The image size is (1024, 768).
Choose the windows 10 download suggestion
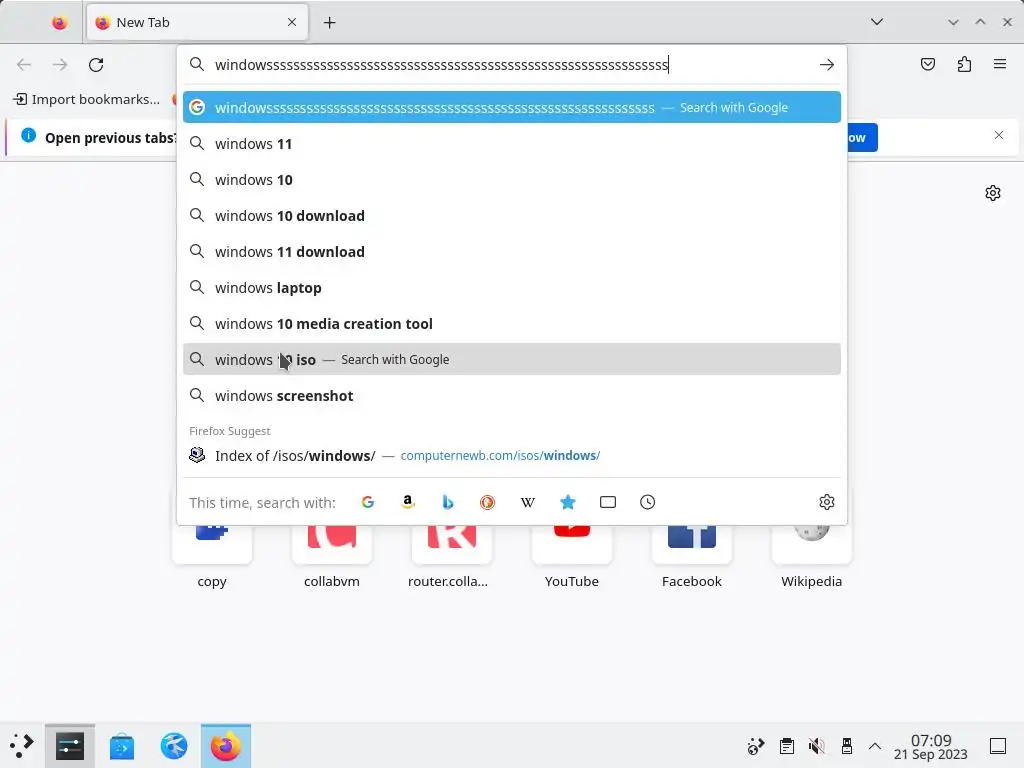511,216
